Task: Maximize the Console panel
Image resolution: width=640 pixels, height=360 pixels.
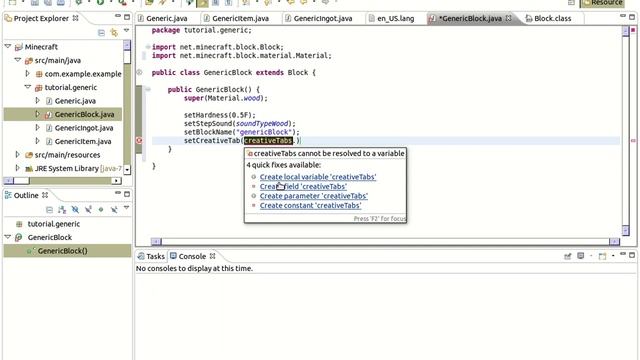Action: [x=632, y=255]
